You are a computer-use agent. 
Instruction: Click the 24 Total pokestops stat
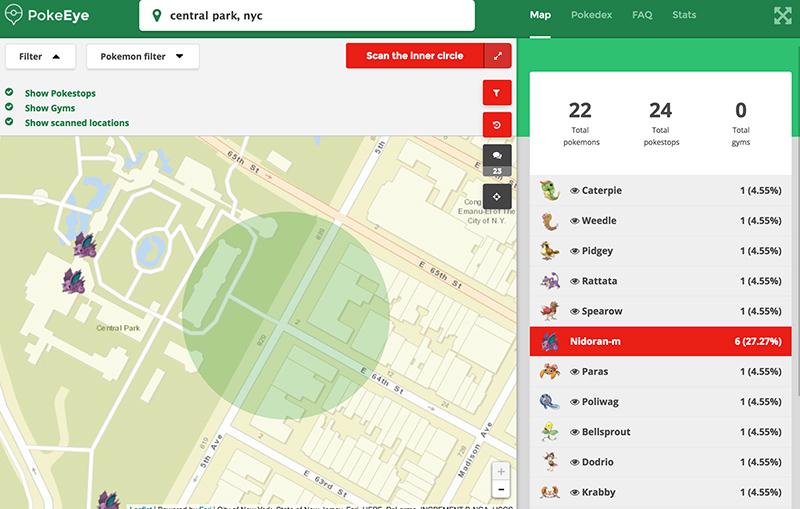661,123
